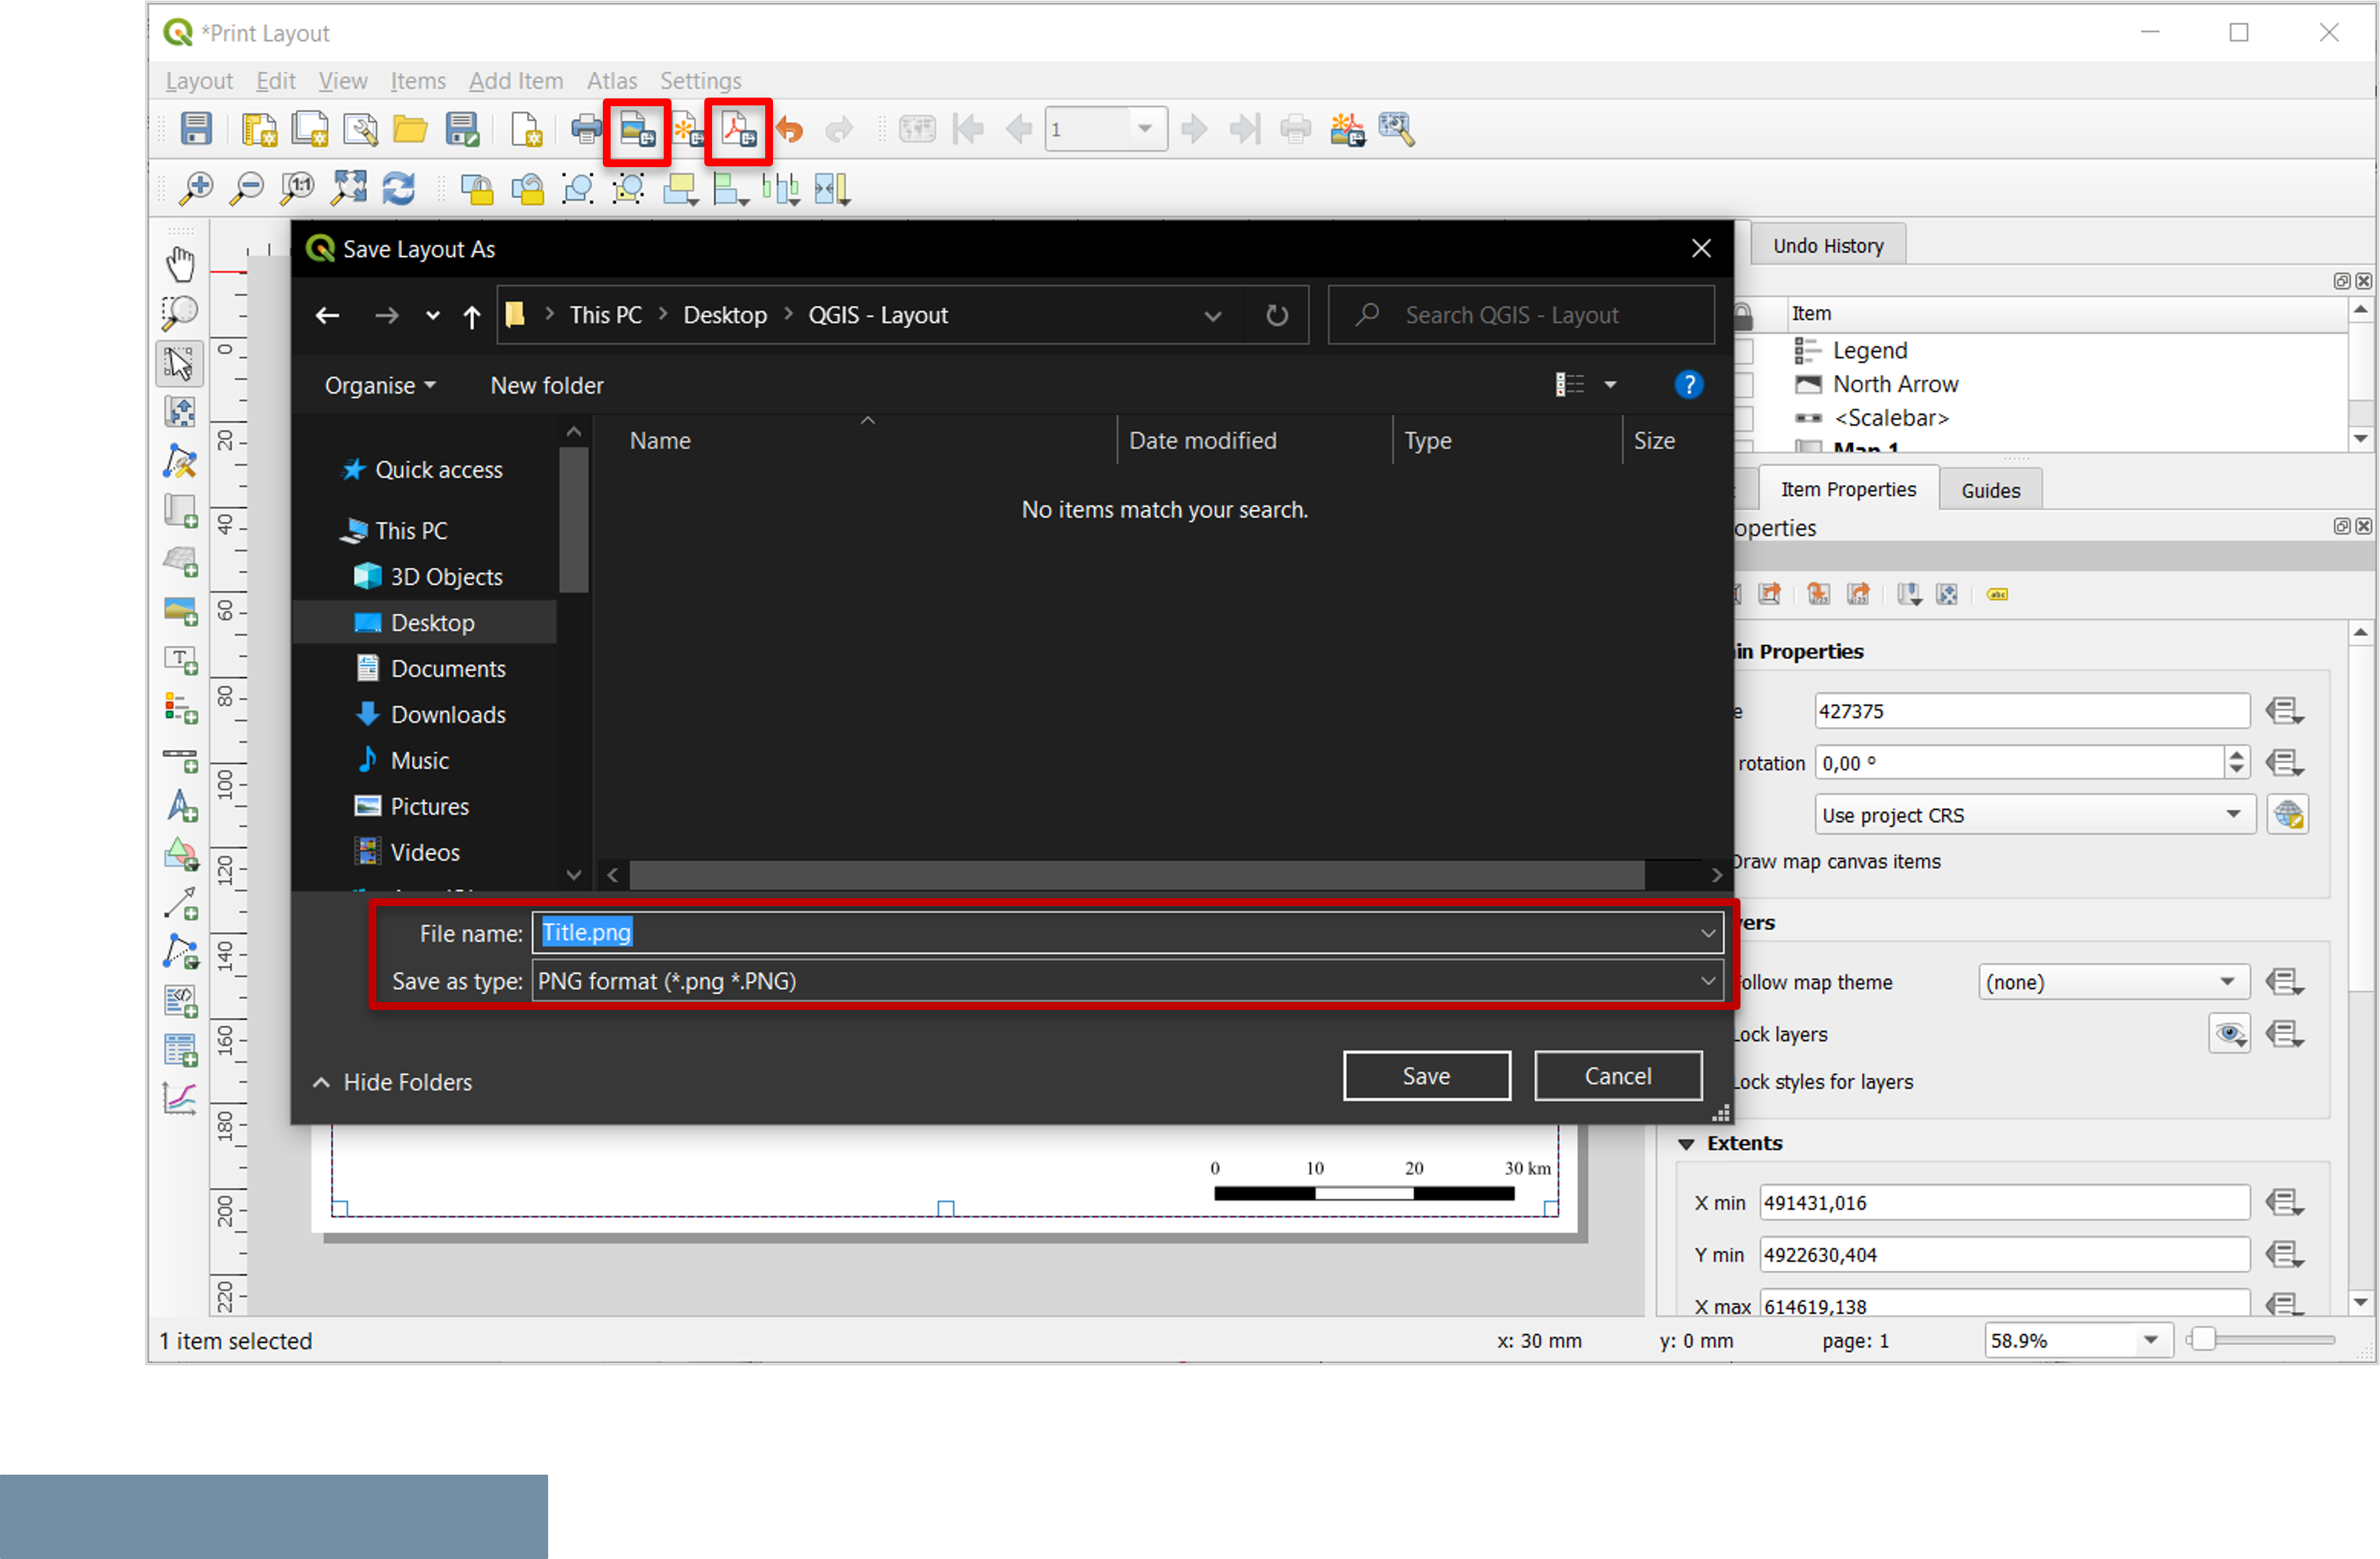The height and width of the screenshot is (1559, 2380).
Task: Click the Refresh View icon
Action: point(399,188)
